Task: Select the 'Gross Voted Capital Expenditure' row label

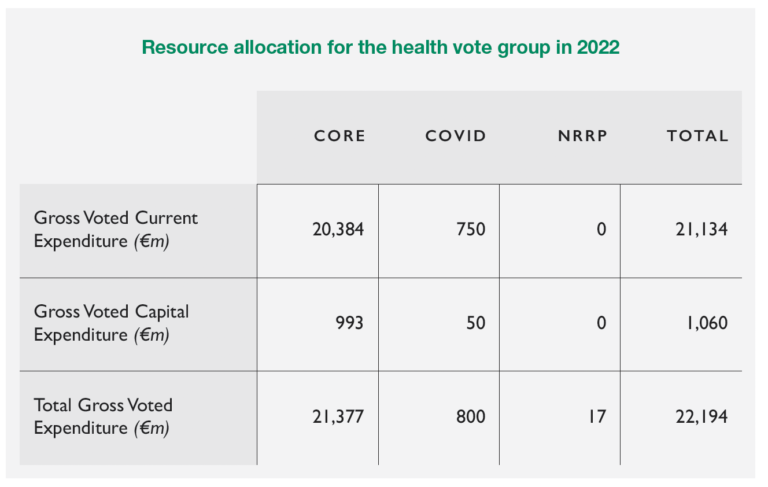Action: [111, 323]
